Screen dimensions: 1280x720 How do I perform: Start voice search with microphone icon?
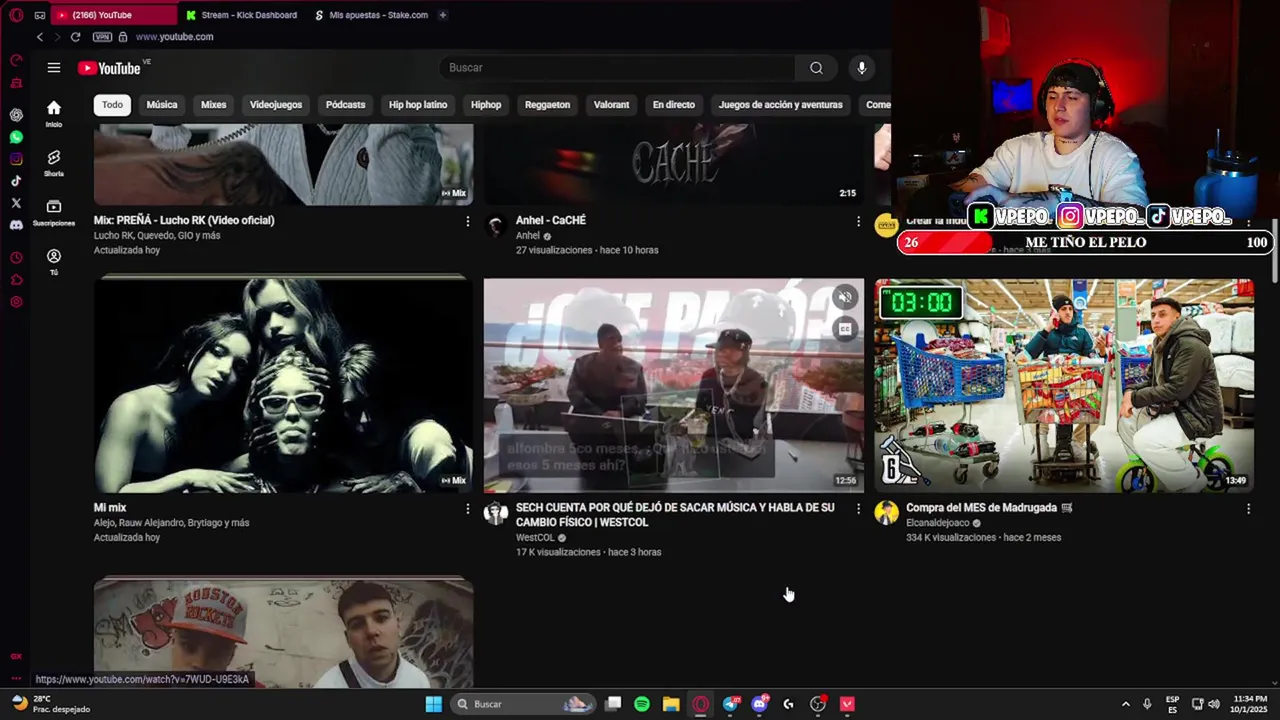[862, 68]
